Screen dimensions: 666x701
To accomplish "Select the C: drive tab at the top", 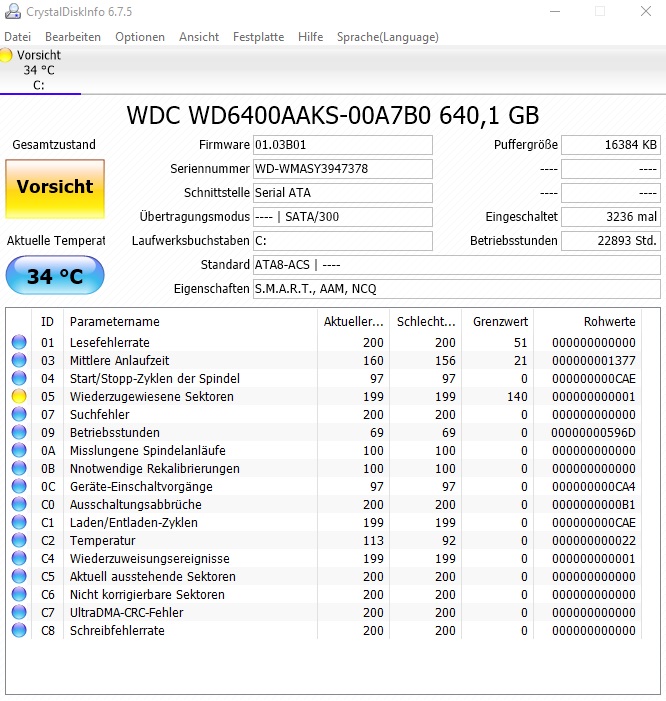I will click(40, 70).
